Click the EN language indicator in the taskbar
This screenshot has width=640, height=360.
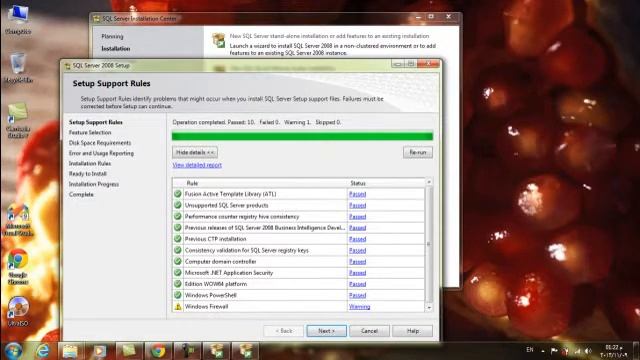coord(530,350)
